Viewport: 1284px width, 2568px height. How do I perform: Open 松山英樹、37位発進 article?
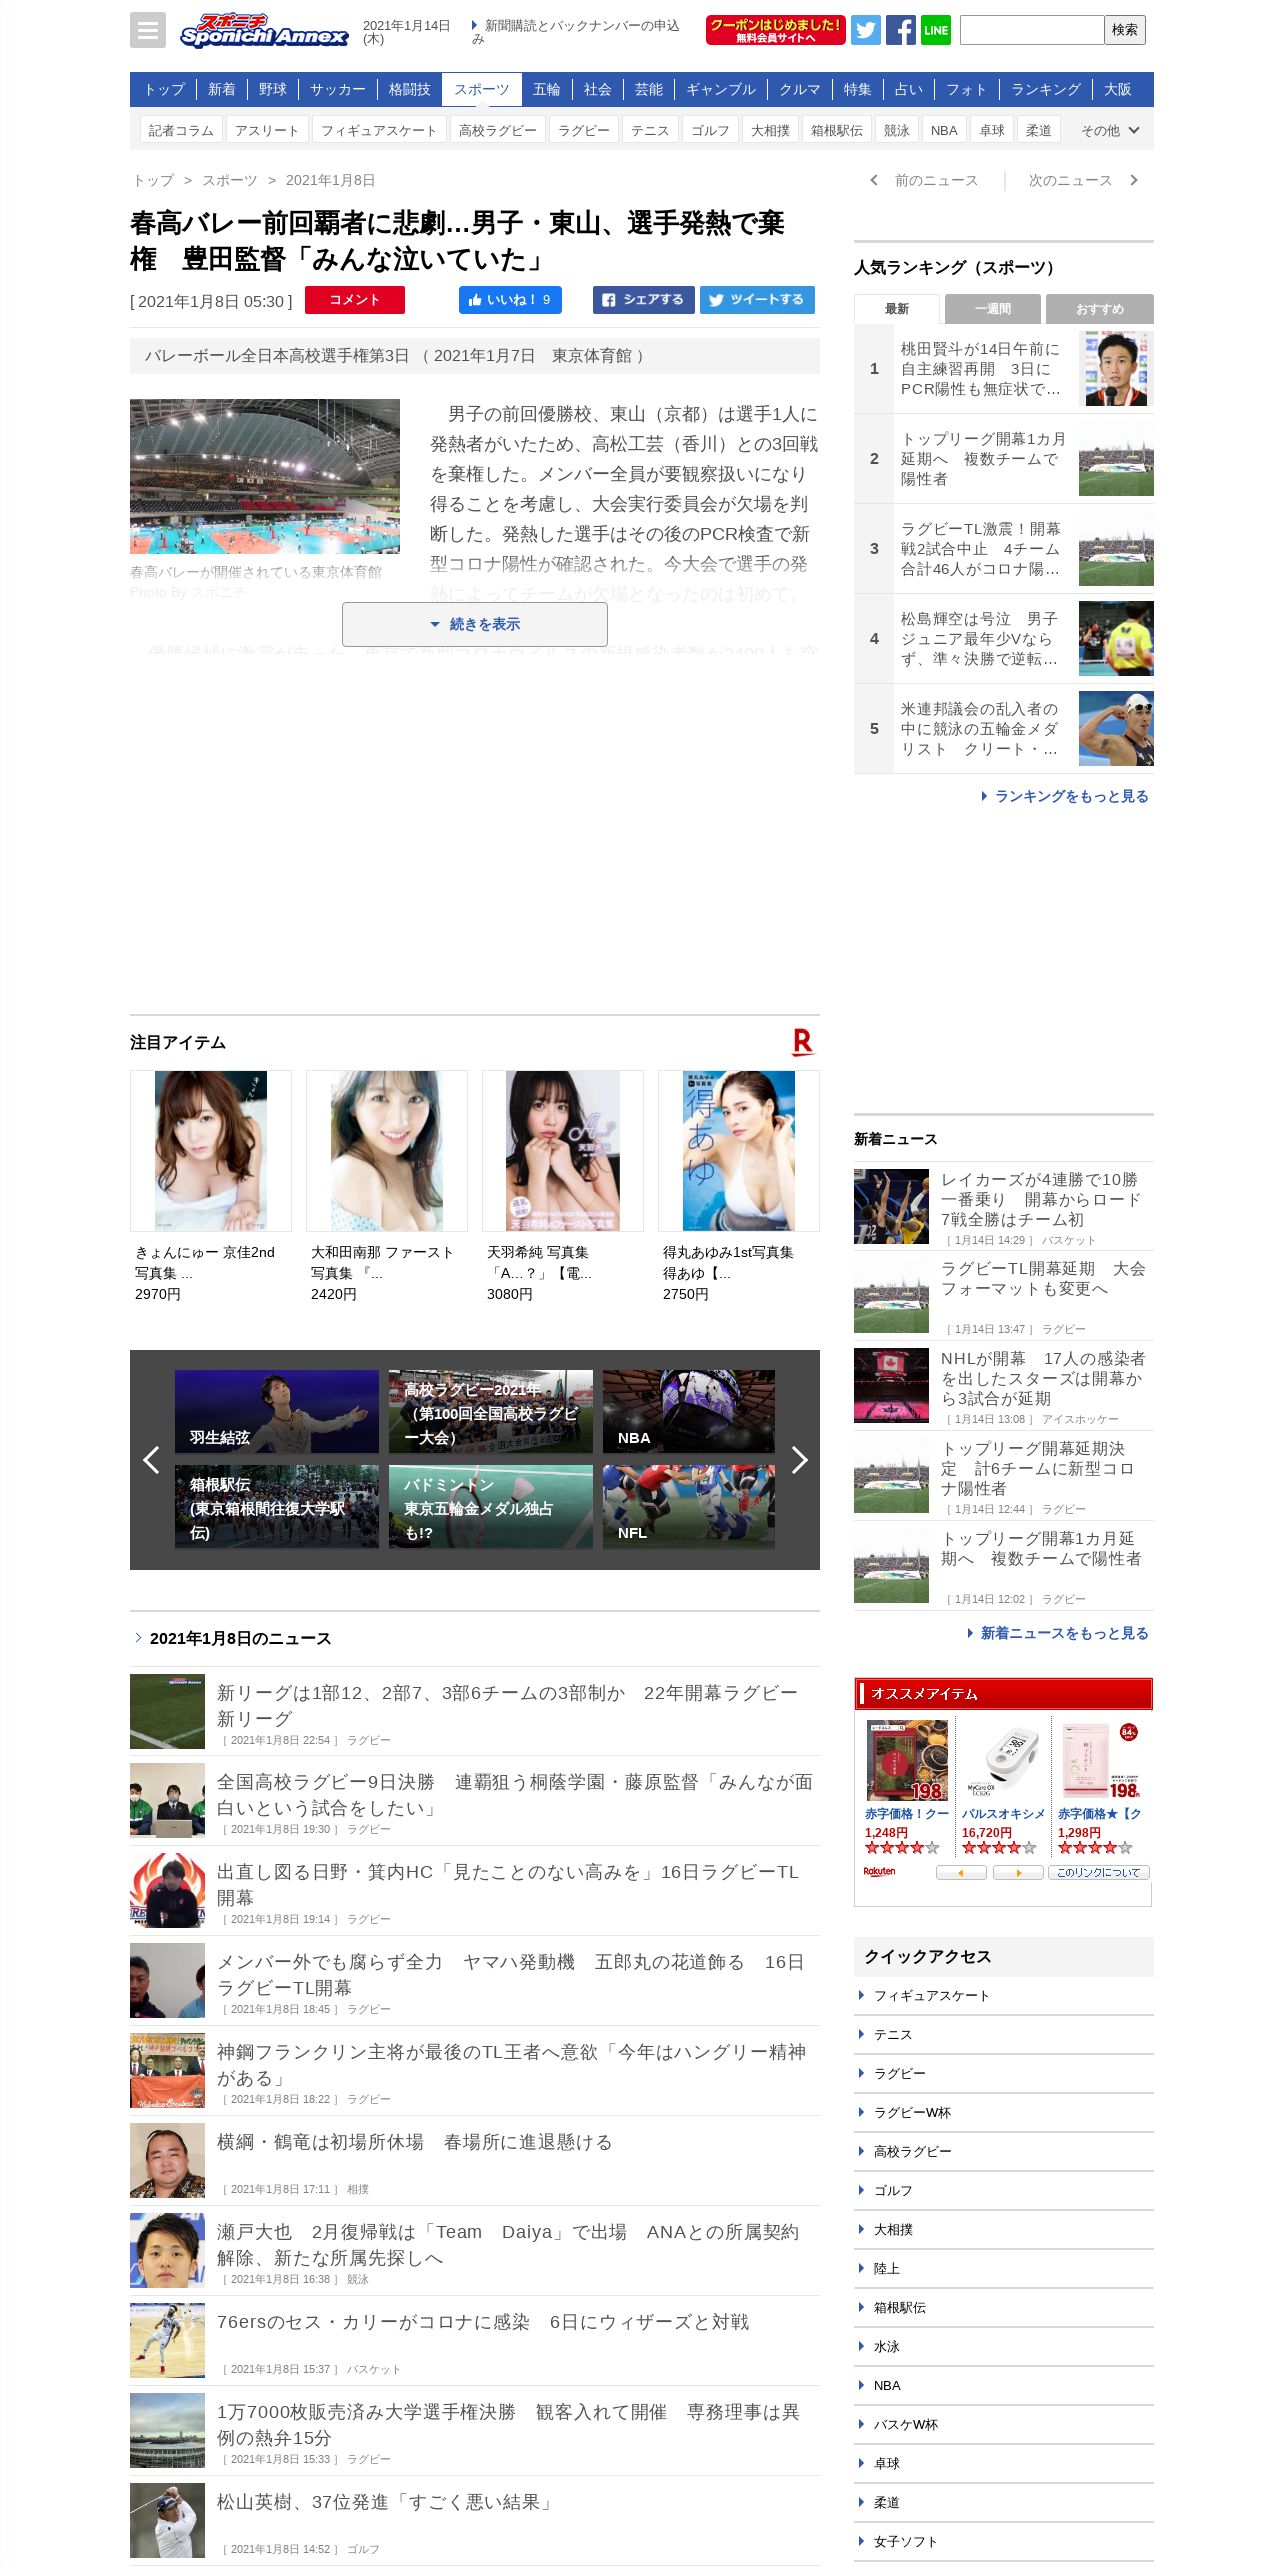[475, 2520]
